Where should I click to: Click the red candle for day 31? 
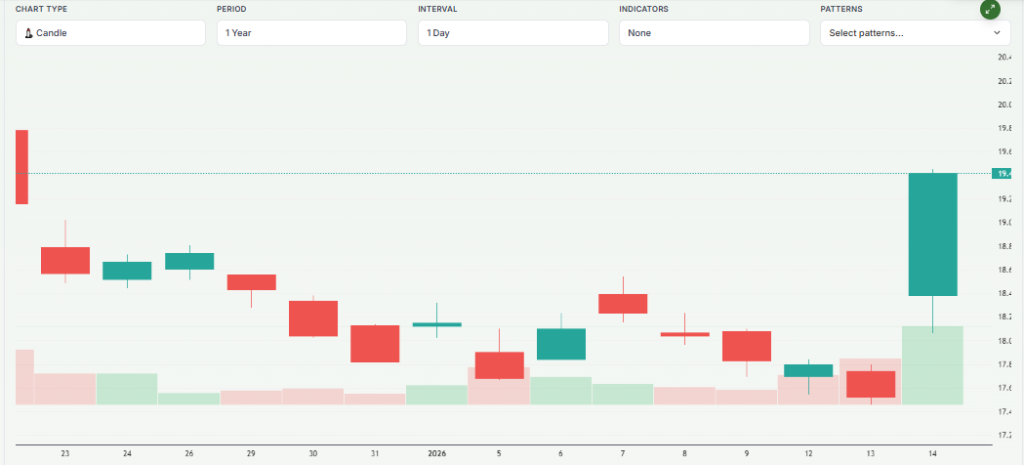(x=375, y=344)
